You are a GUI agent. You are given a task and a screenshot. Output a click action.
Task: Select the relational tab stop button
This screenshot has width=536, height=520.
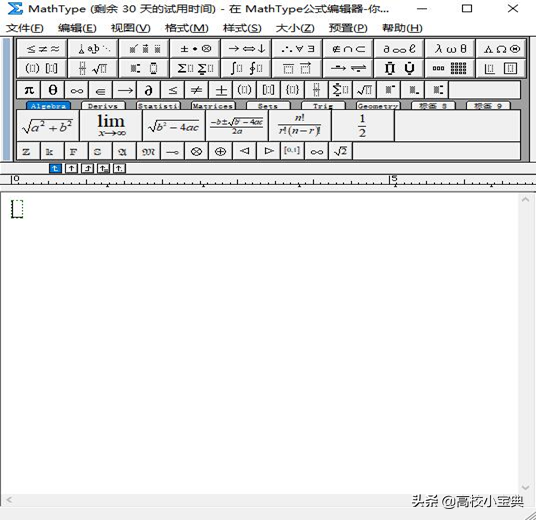(x=104, y=168)
